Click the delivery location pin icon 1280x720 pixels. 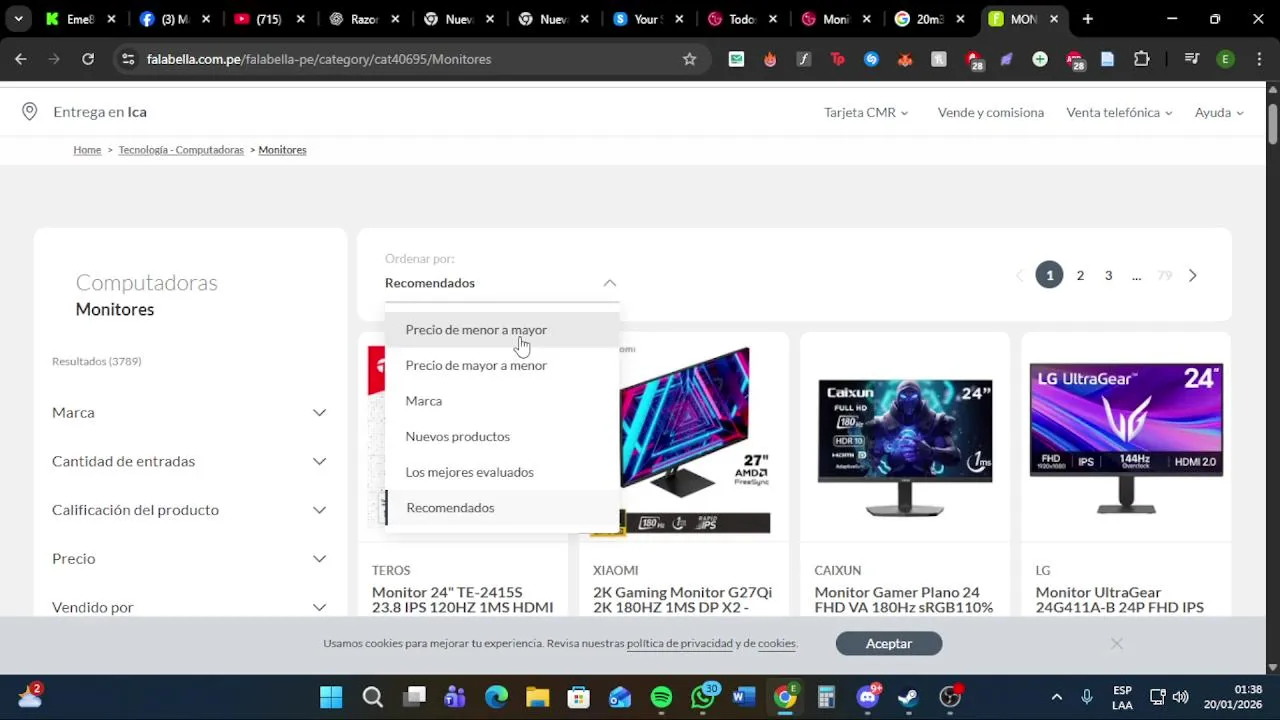click(29, 112)
